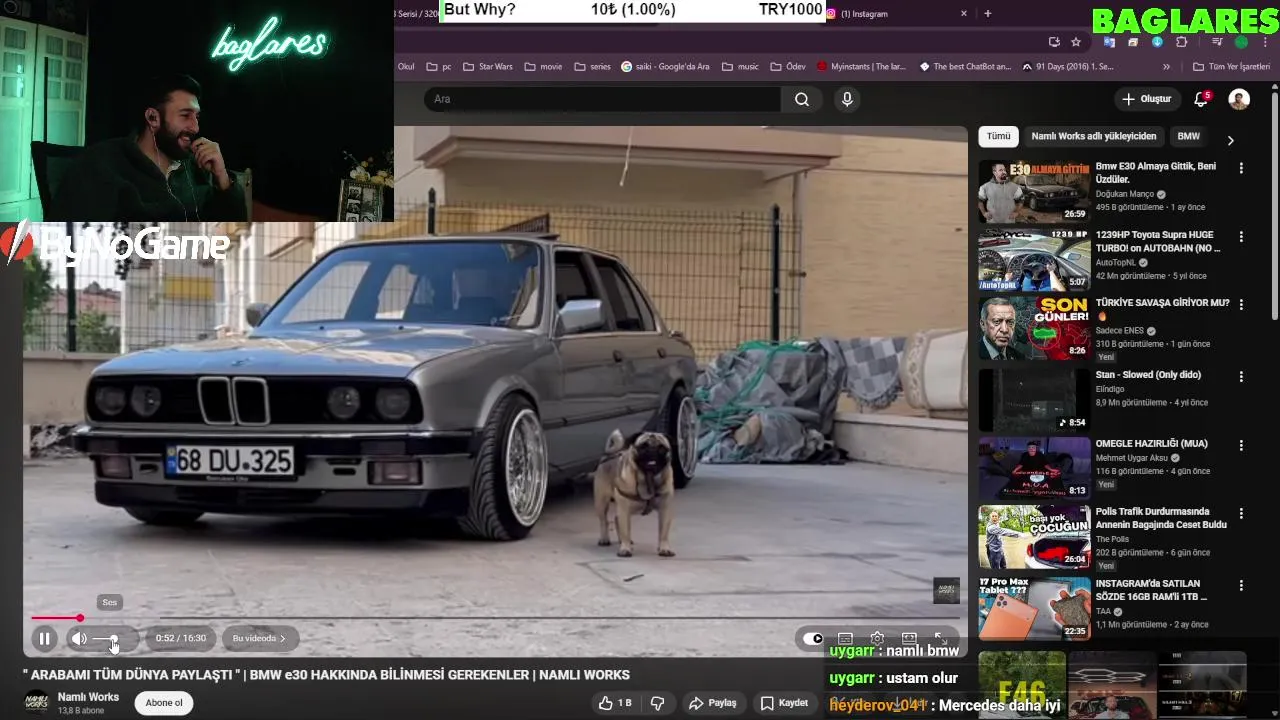Mute the video with the speaker icon
Viewport: 1280px width, 720px height.
79,638
